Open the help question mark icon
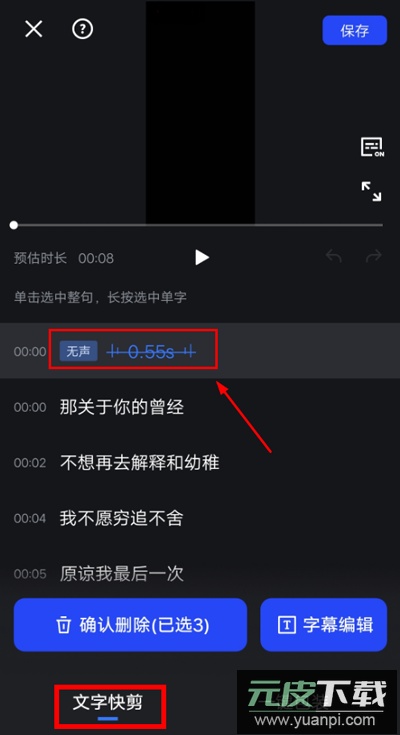The image size is (400, 735). tap(83, 29)
